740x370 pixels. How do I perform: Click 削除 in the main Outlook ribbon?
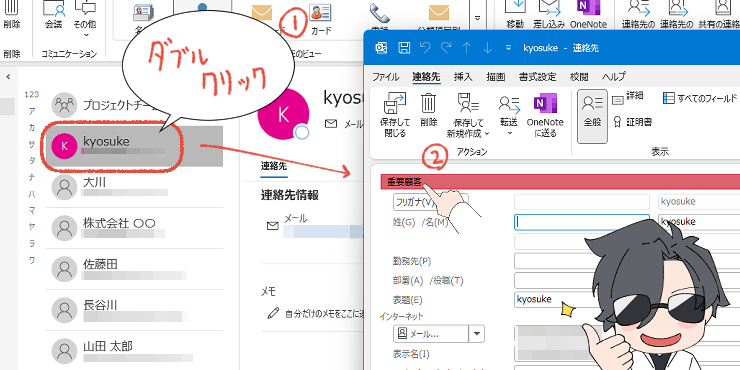tap(11, 15)
